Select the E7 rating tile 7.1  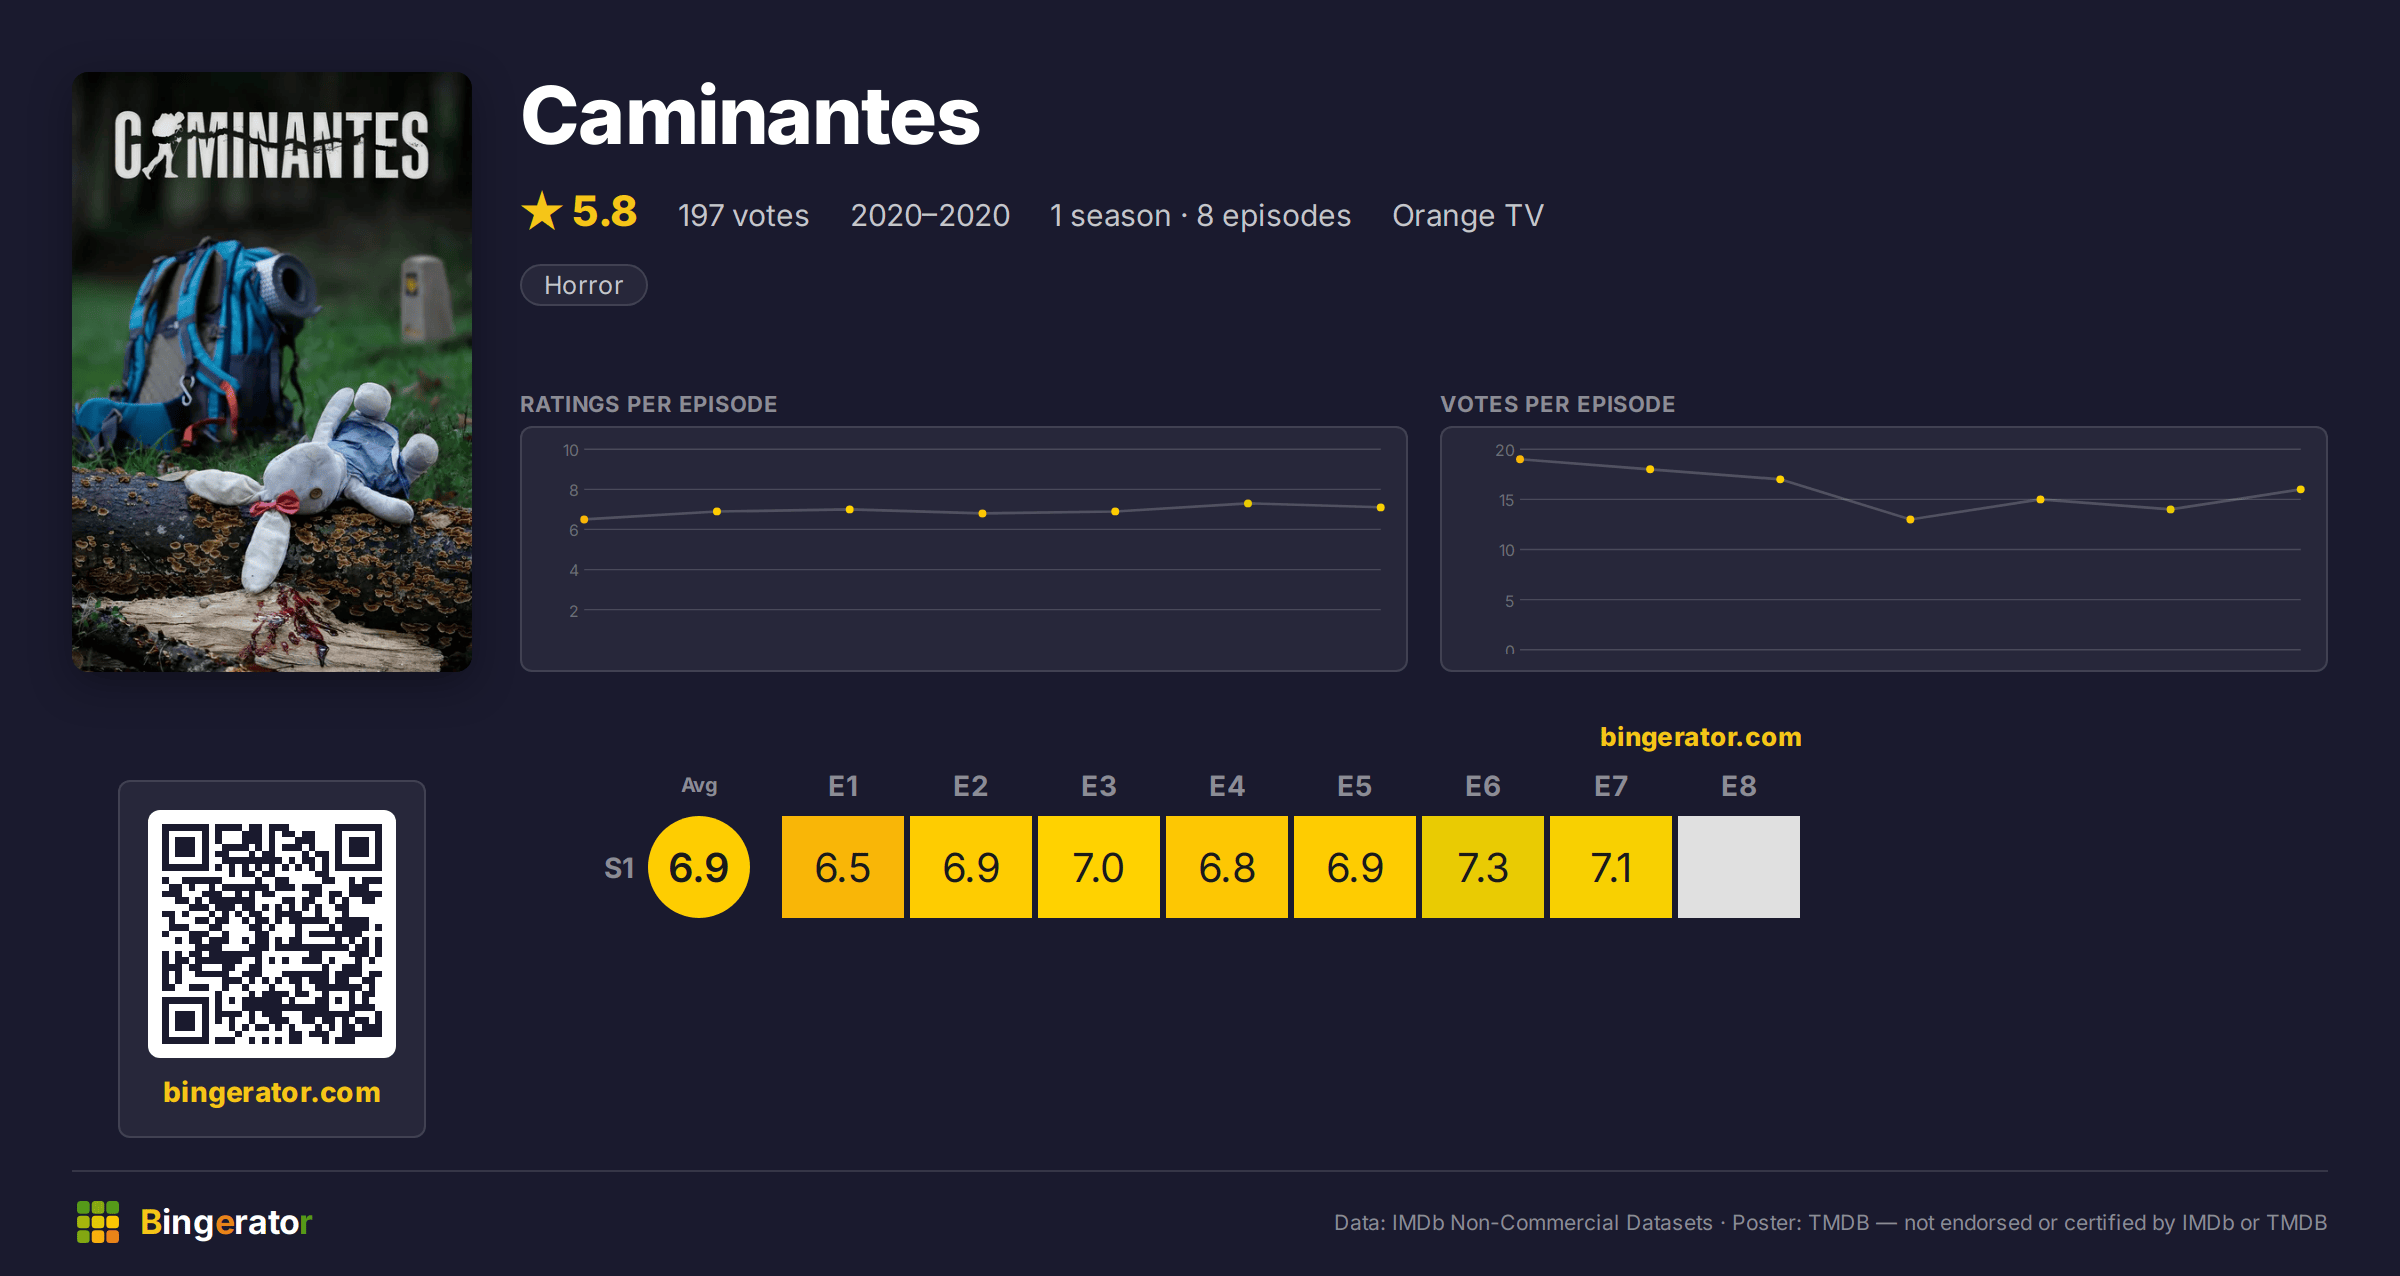tap(1611, 867)
